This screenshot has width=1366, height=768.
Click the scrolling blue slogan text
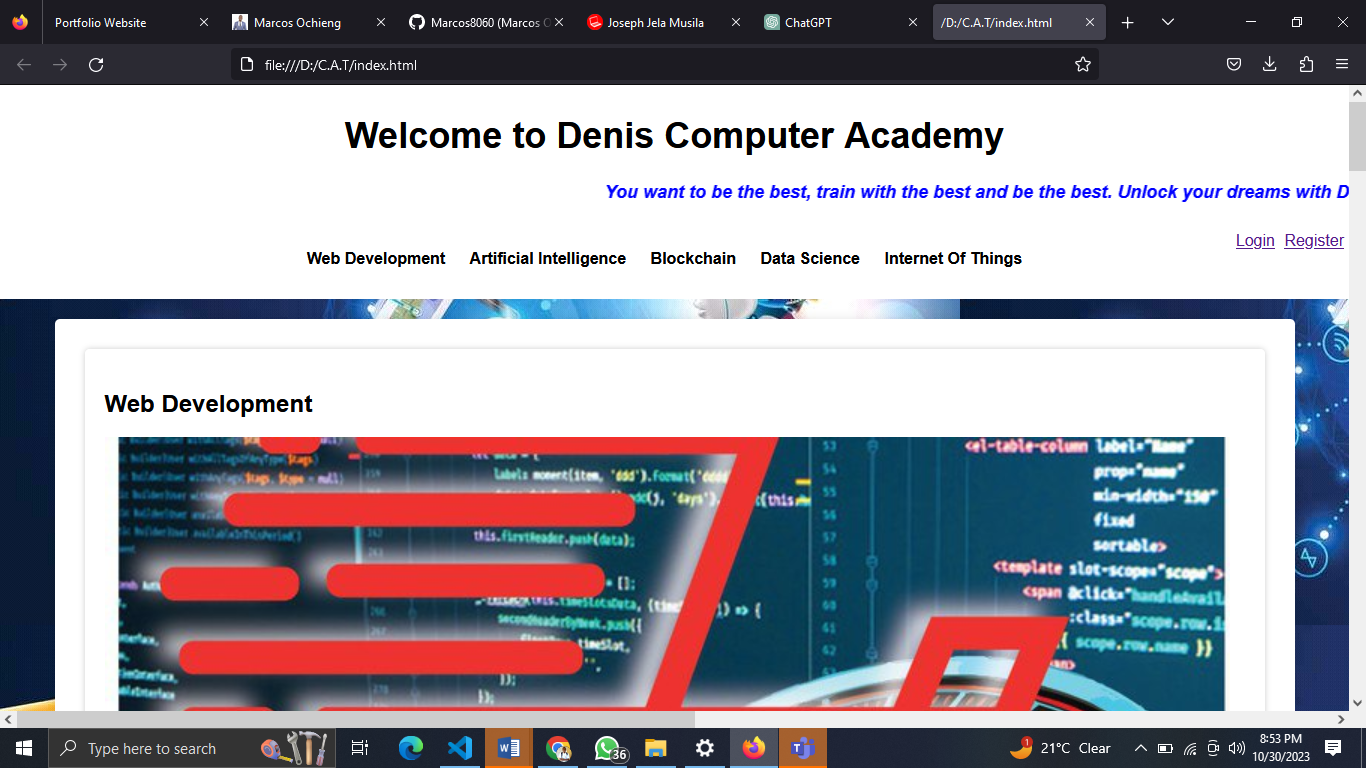point(977,192)
